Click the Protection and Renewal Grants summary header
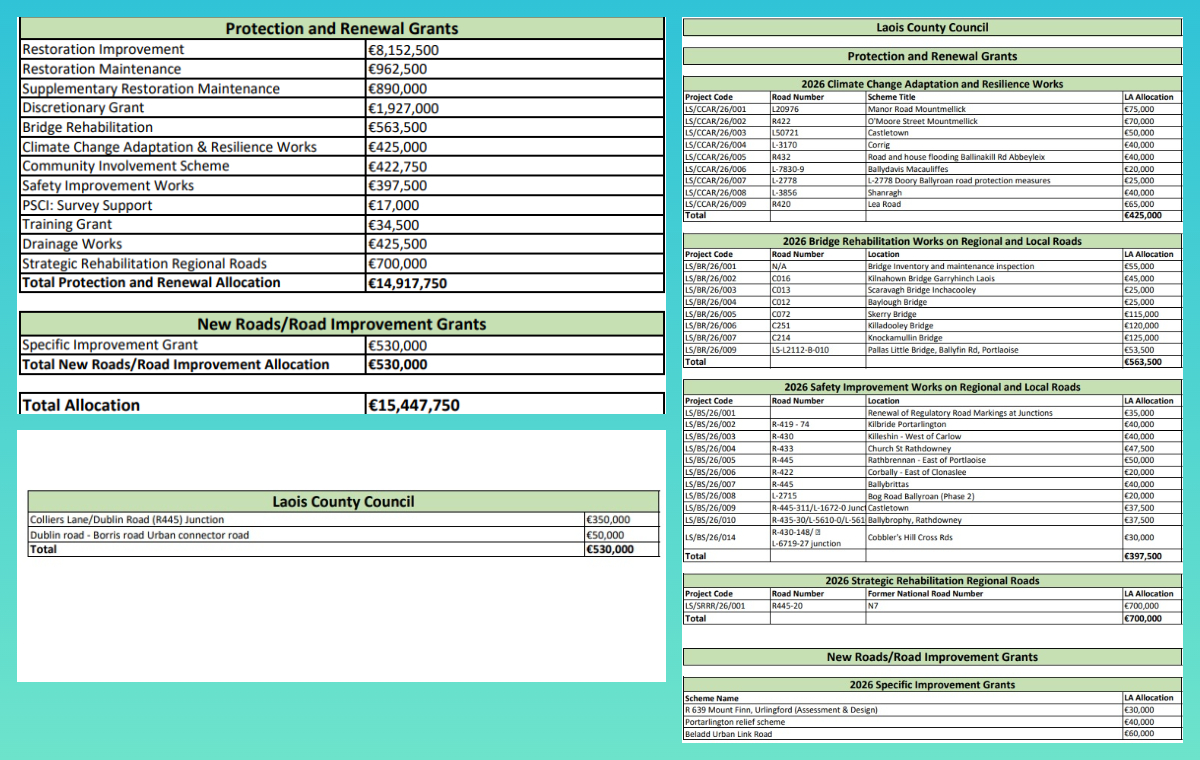Viewport: 1200px width, 760px height. click(342, 29)
